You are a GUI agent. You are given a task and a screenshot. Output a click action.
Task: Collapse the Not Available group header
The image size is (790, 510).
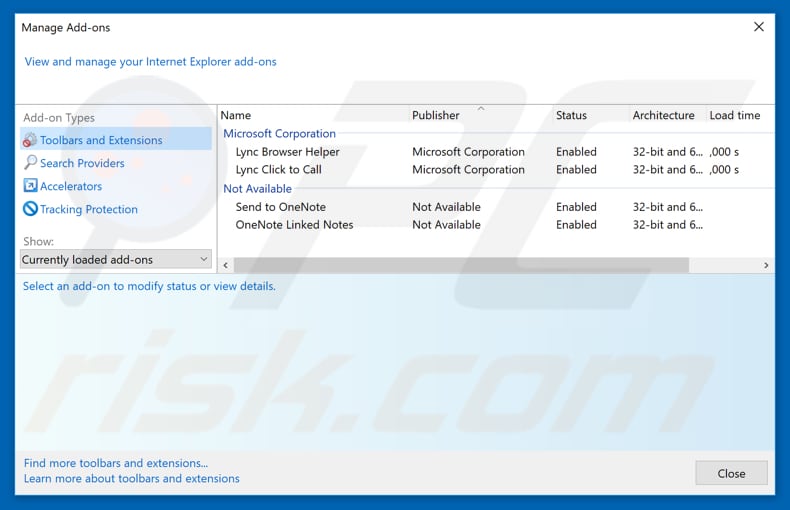coord(257,188)
